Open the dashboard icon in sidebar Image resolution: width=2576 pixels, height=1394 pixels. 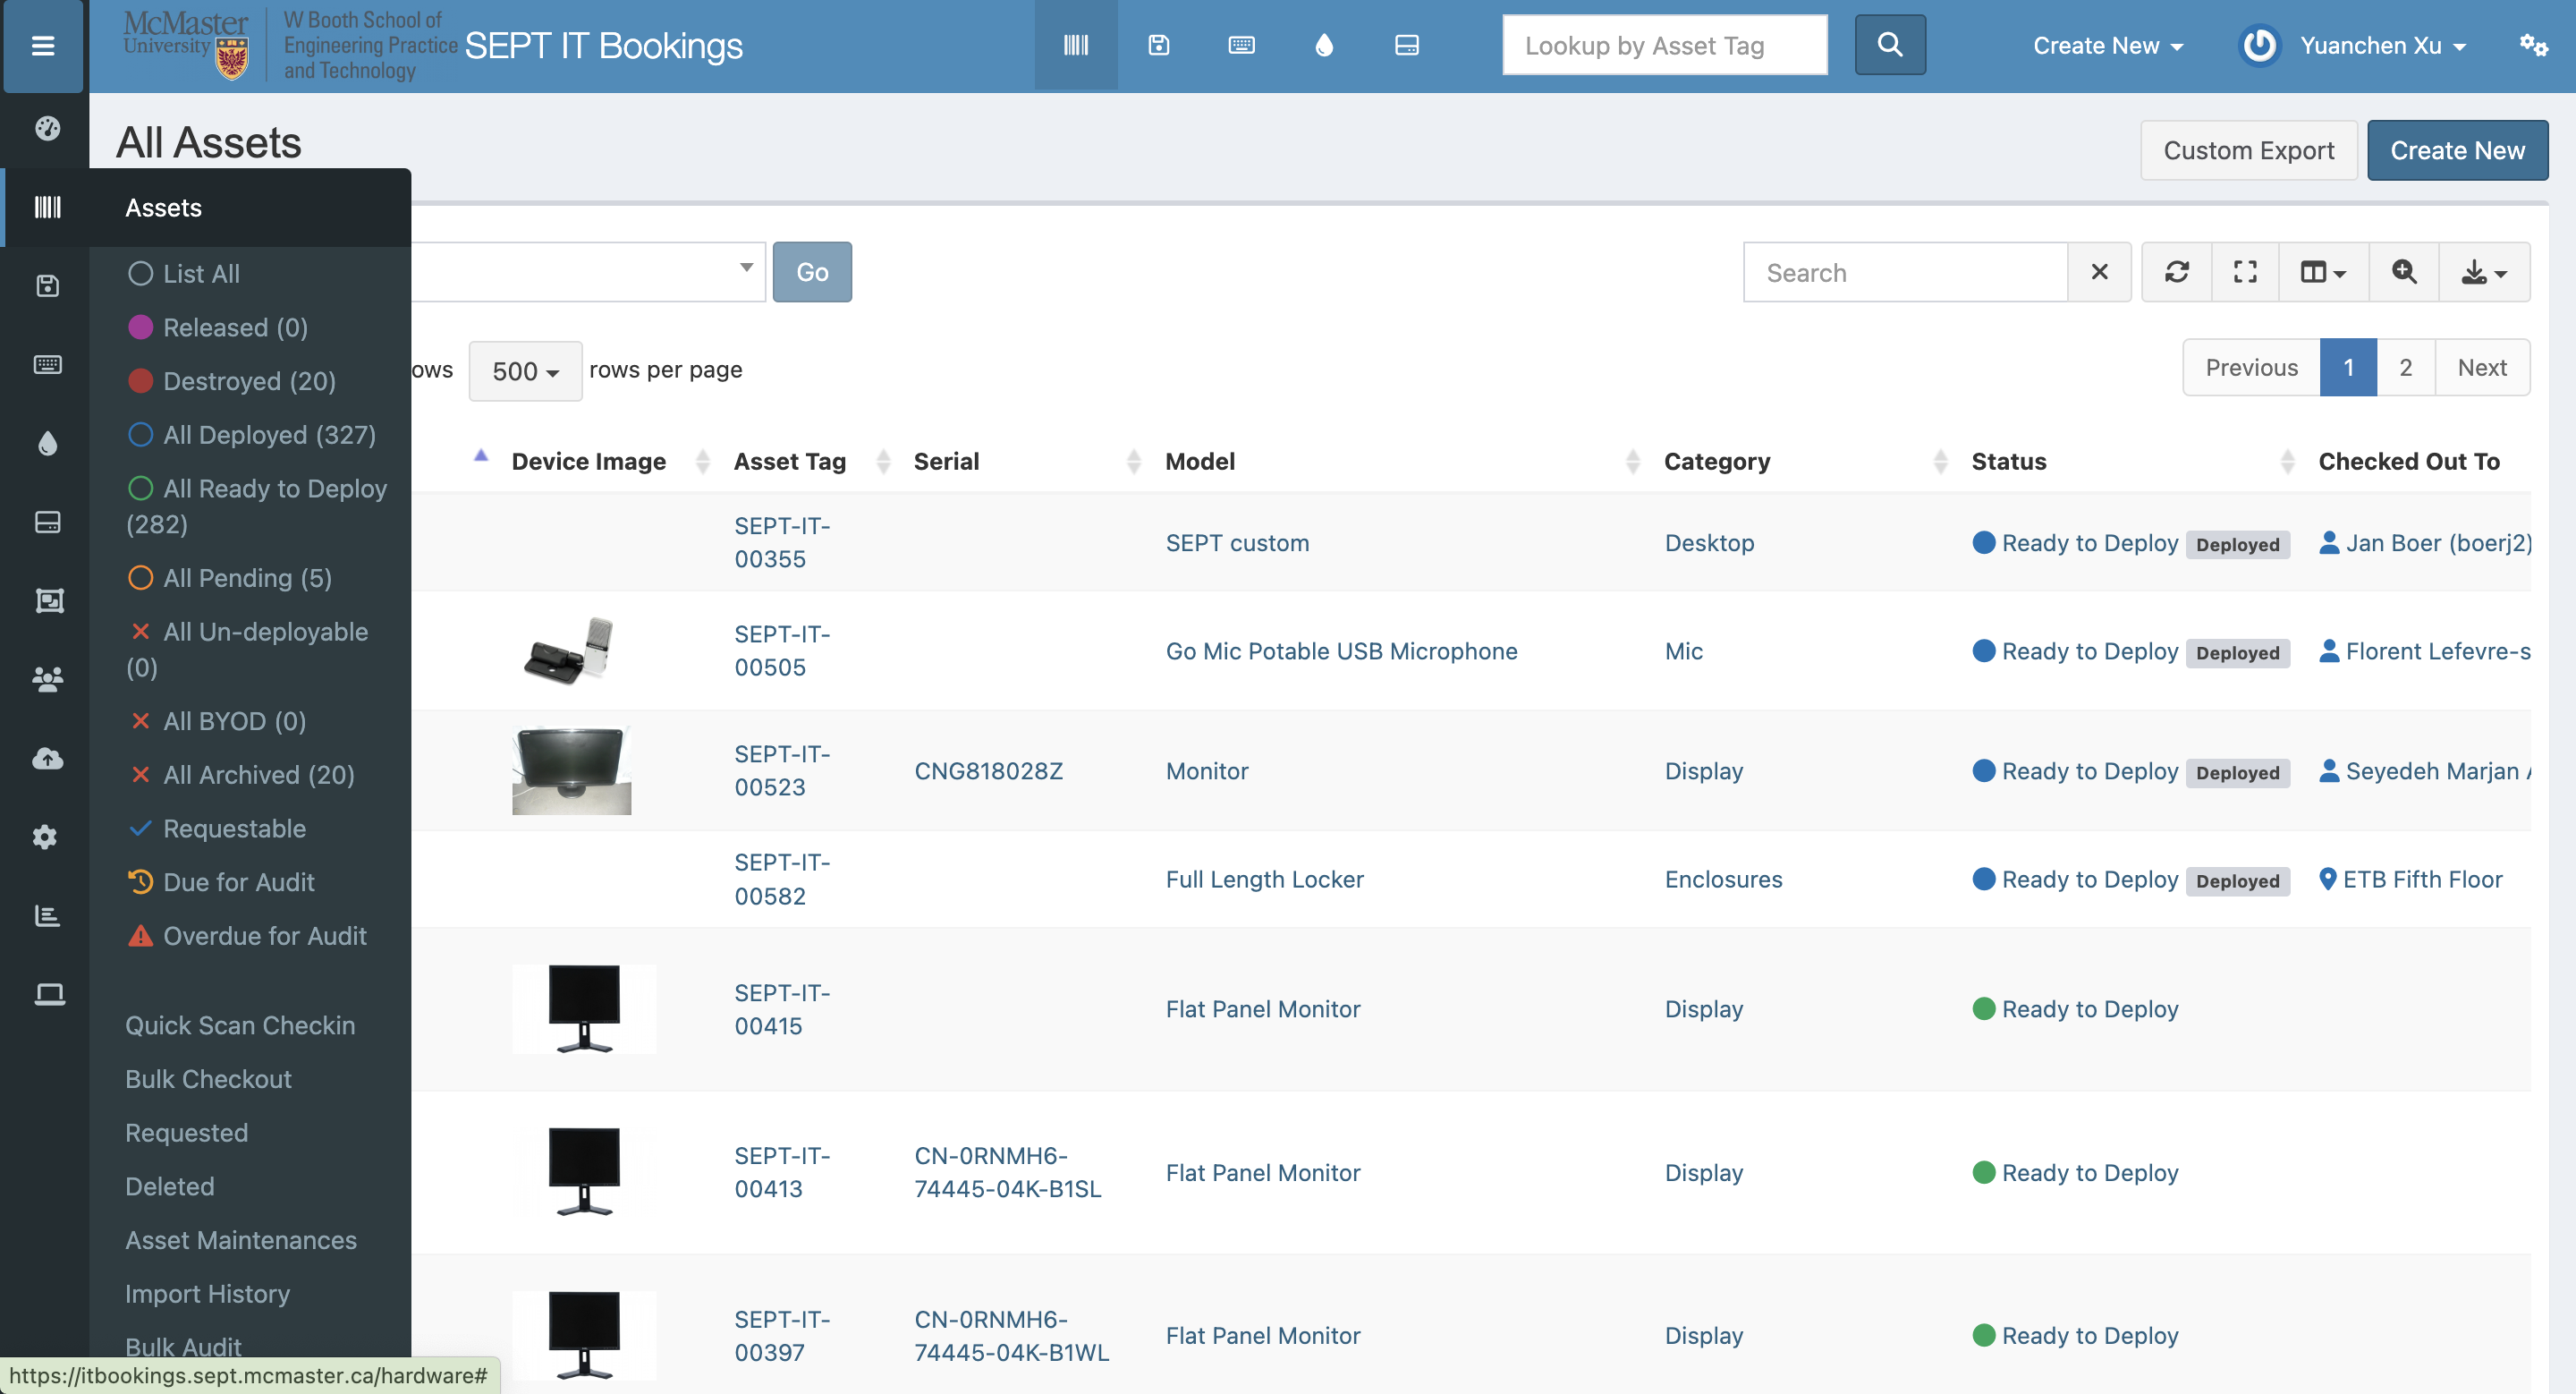(47, 128)
